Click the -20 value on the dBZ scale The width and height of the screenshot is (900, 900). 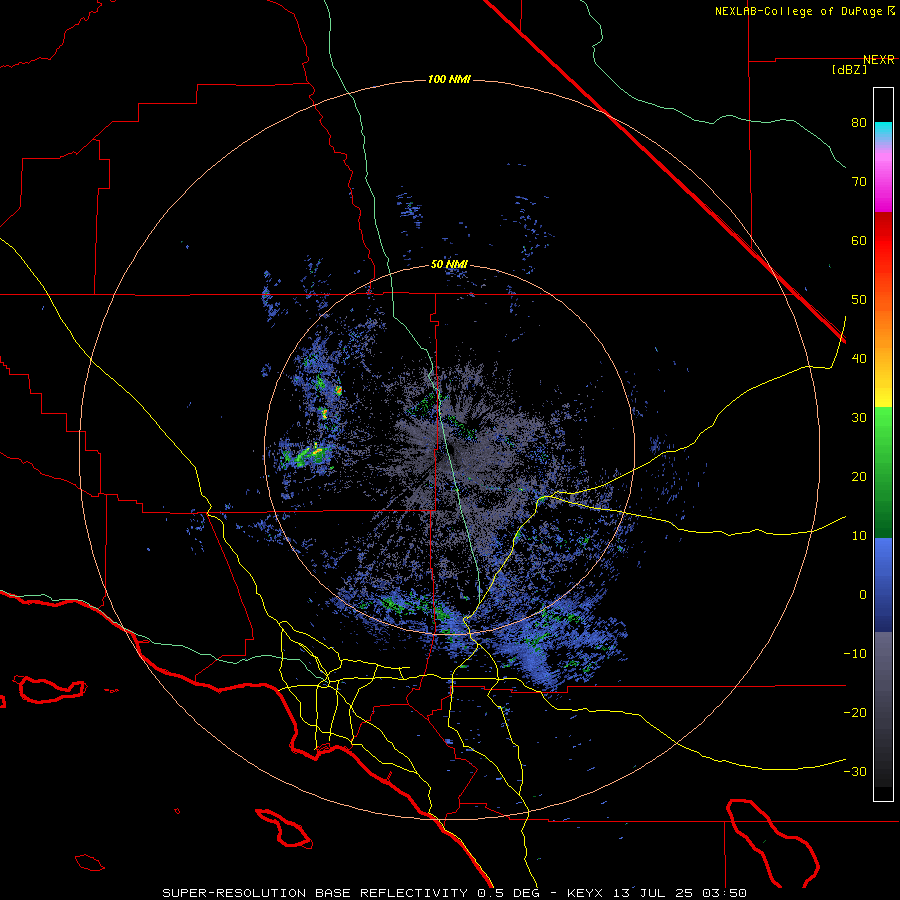click(x=855, y=713)
